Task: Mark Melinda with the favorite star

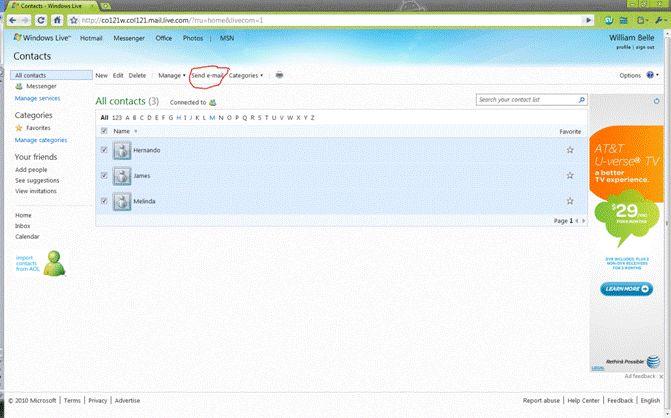Action: [x=570, y=202]
